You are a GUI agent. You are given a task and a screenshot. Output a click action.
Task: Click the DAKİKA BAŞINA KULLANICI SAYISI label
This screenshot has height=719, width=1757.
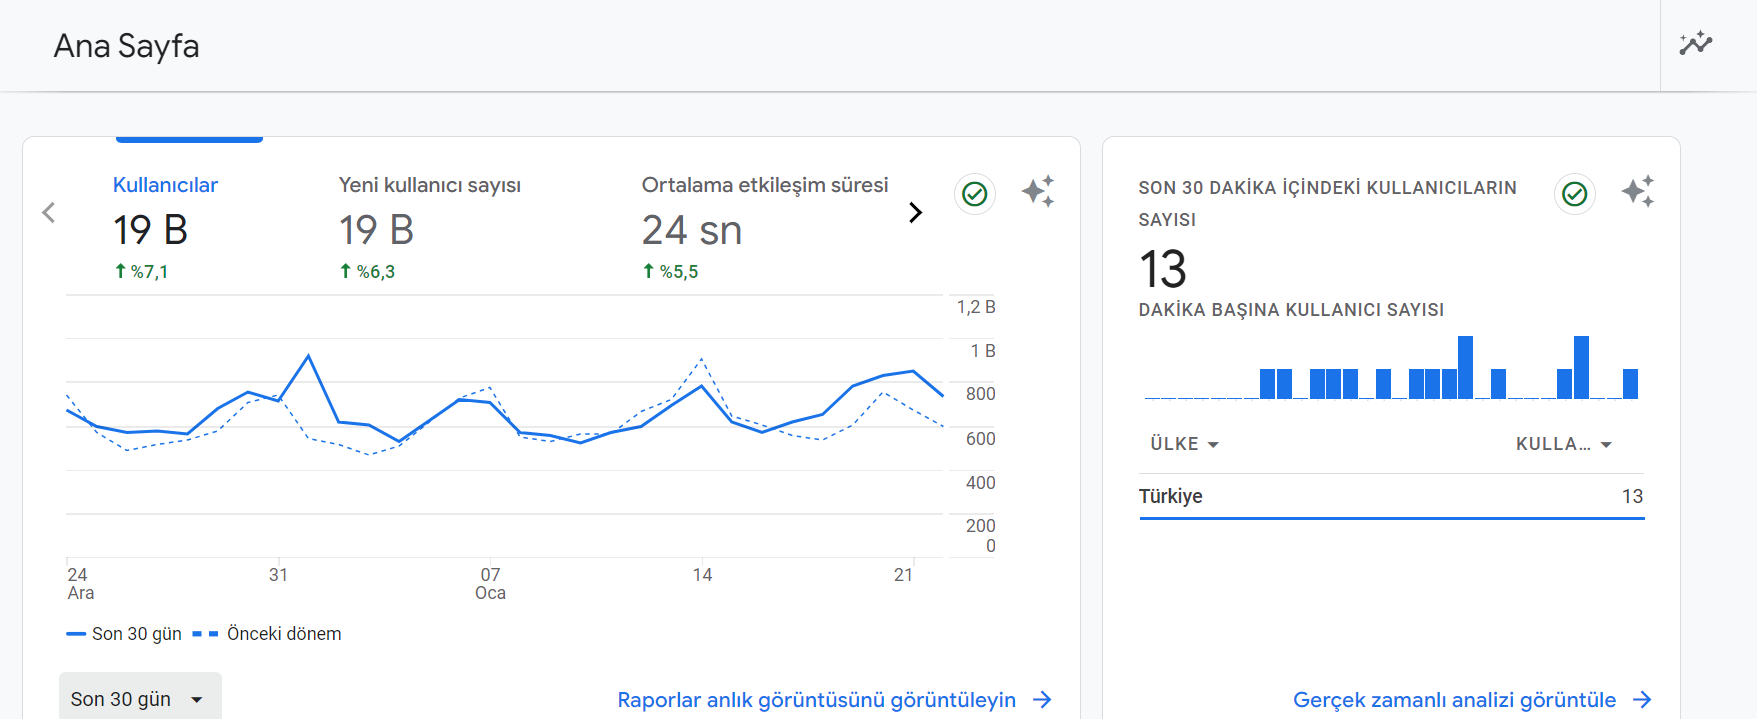point(1291,310)
